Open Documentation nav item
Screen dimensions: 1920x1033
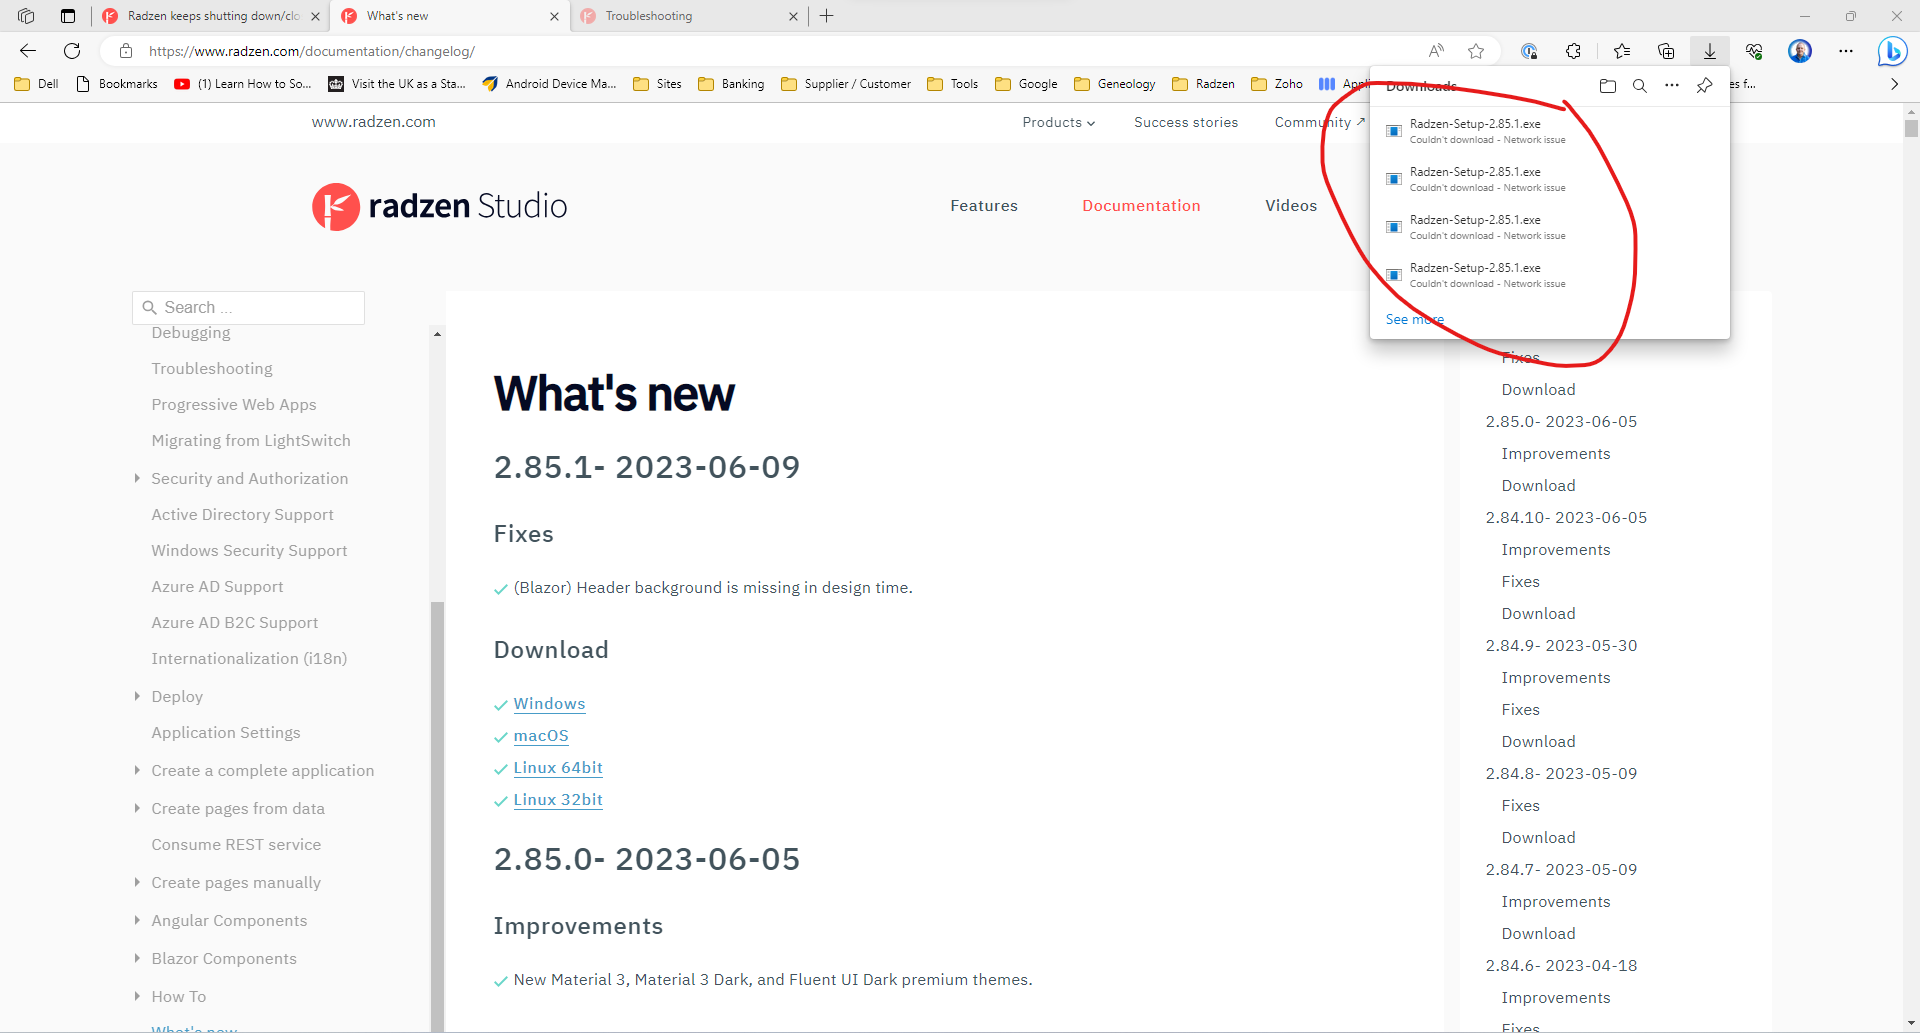tap(1141, 206)
